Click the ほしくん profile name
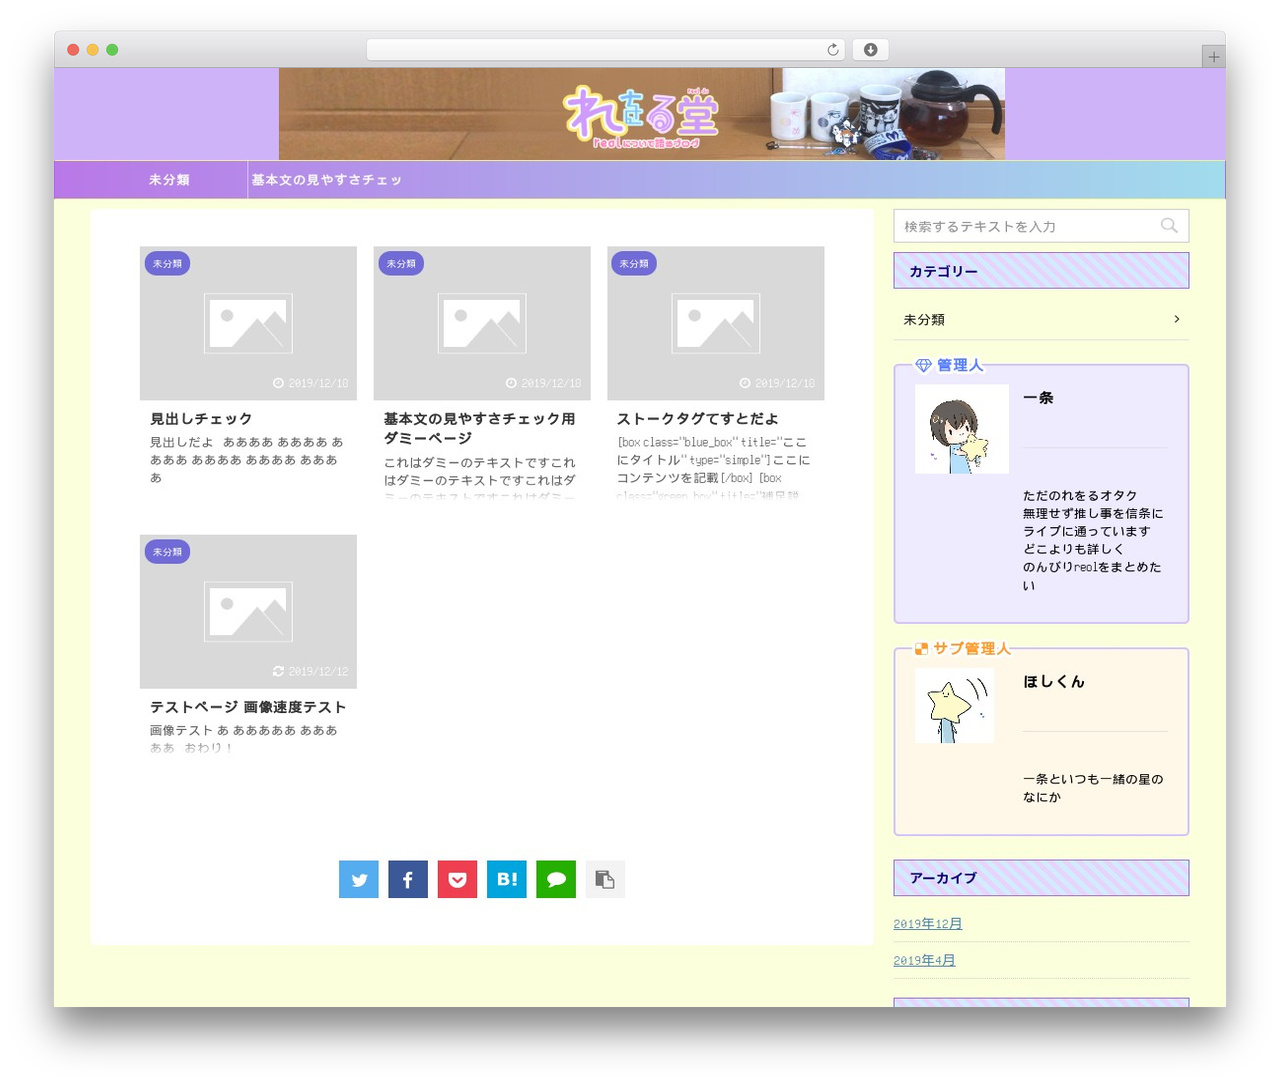Screen dimensions: 1280x1084 [x=1053, y=682]
